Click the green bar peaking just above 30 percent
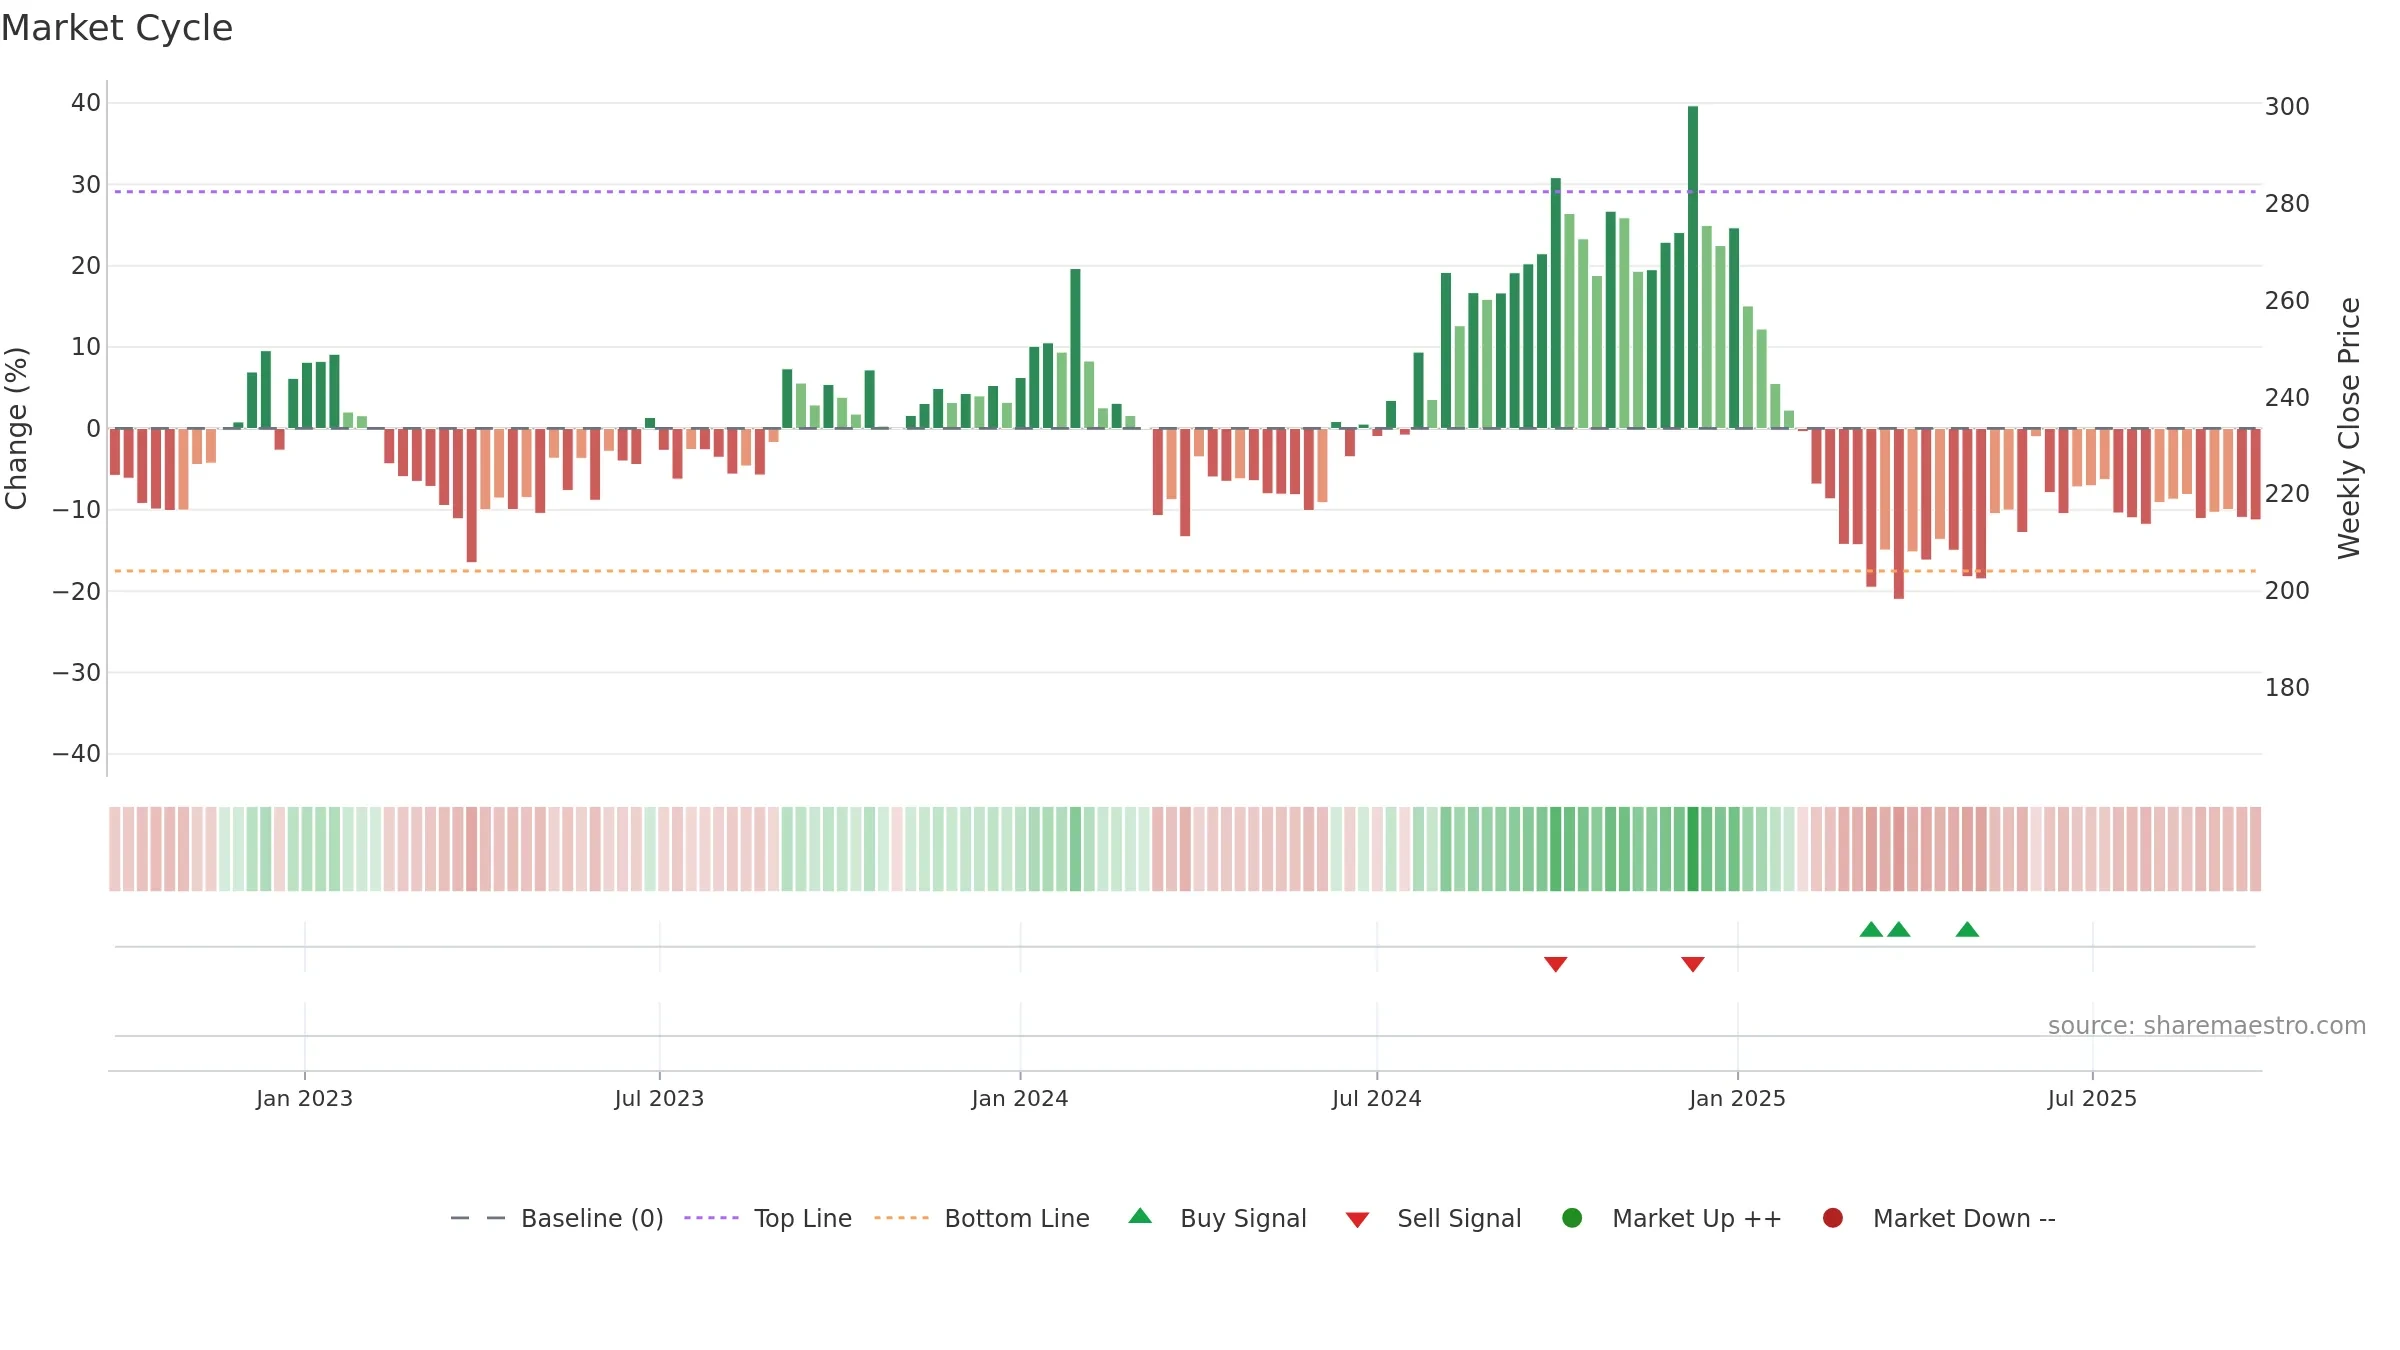The image size is (2400, 1350). click(1556, 303)
